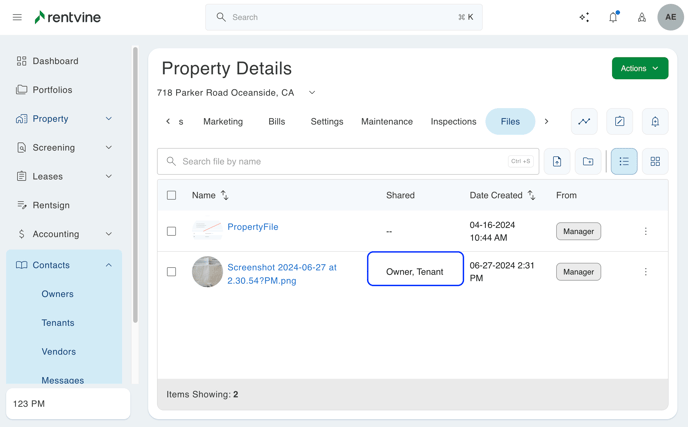688x427 pixels.
Task: Click the upload file icon
Action: [557, 161]
